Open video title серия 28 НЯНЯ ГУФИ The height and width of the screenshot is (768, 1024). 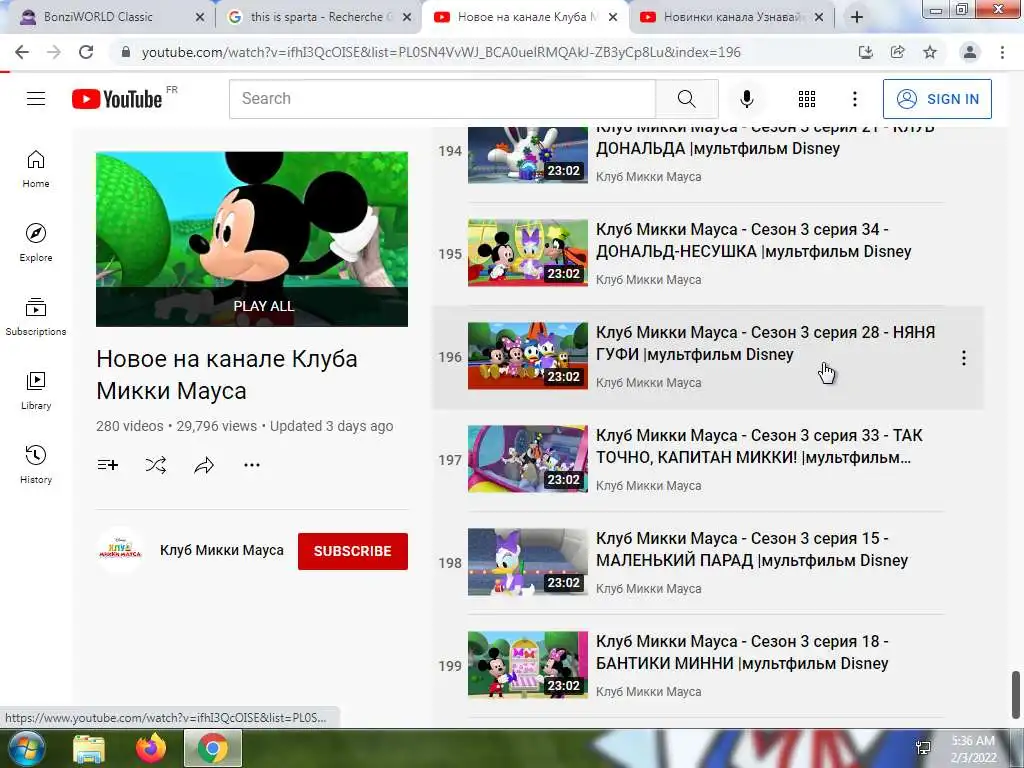[765, 344]
